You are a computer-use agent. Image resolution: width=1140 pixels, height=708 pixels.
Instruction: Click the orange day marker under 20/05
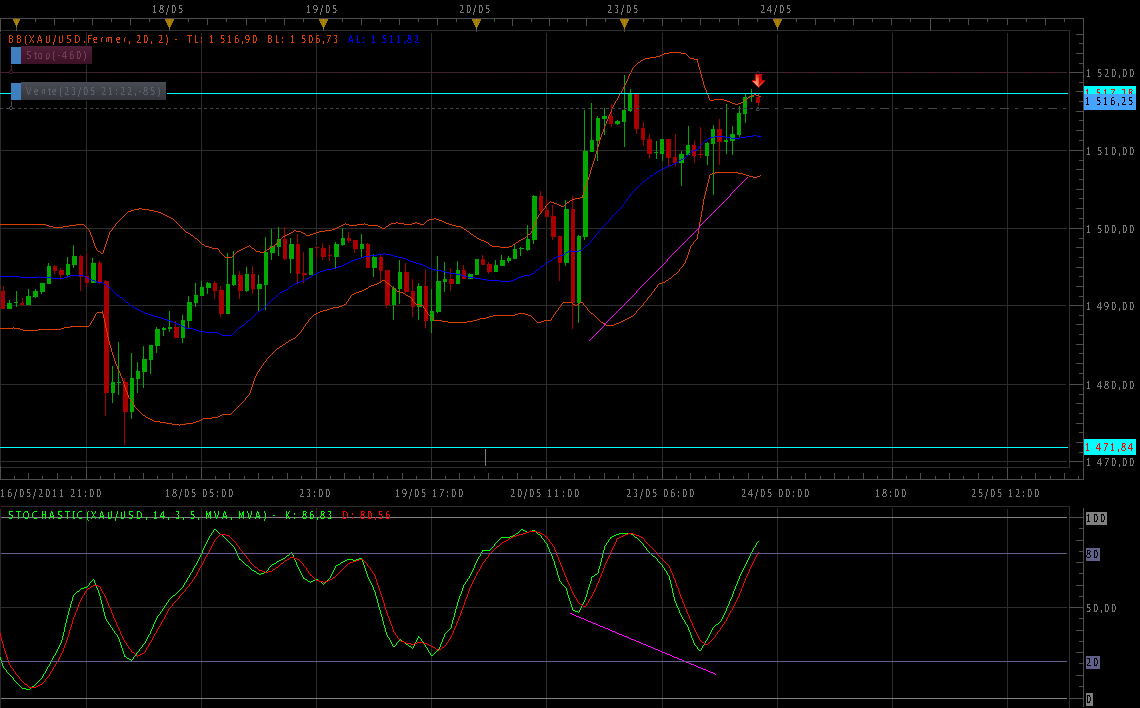click(476, 23)
